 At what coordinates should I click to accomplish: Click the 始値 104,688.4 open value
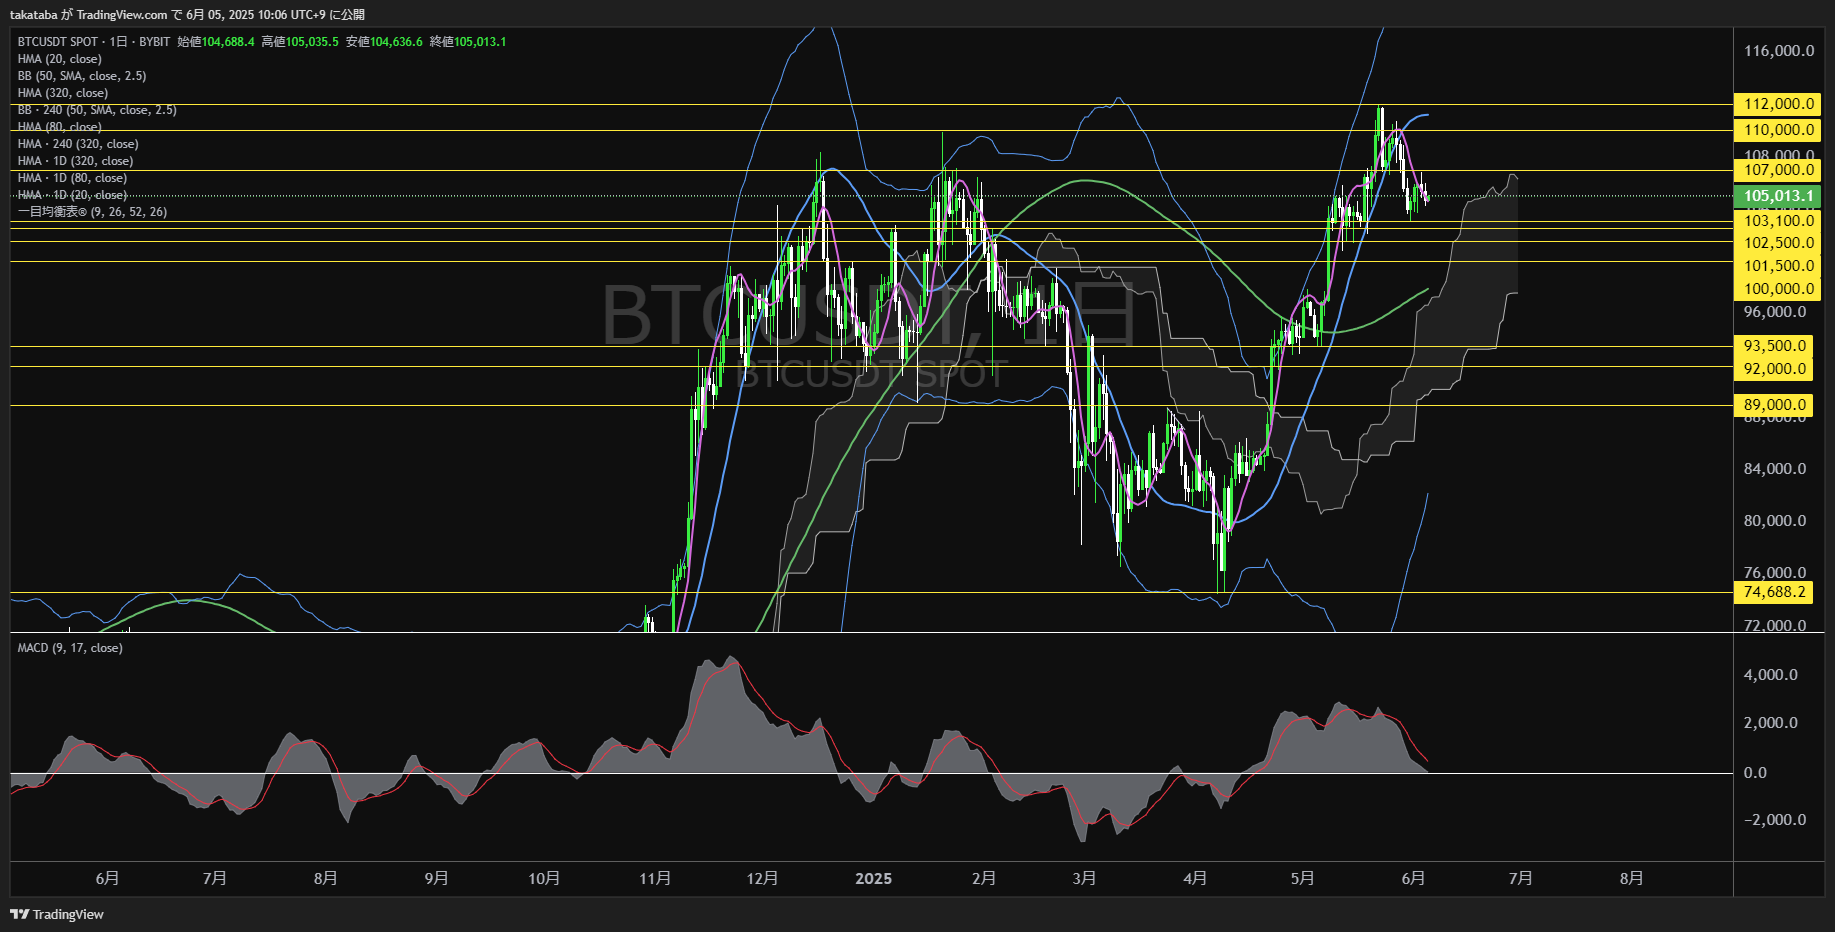[216, 42]
